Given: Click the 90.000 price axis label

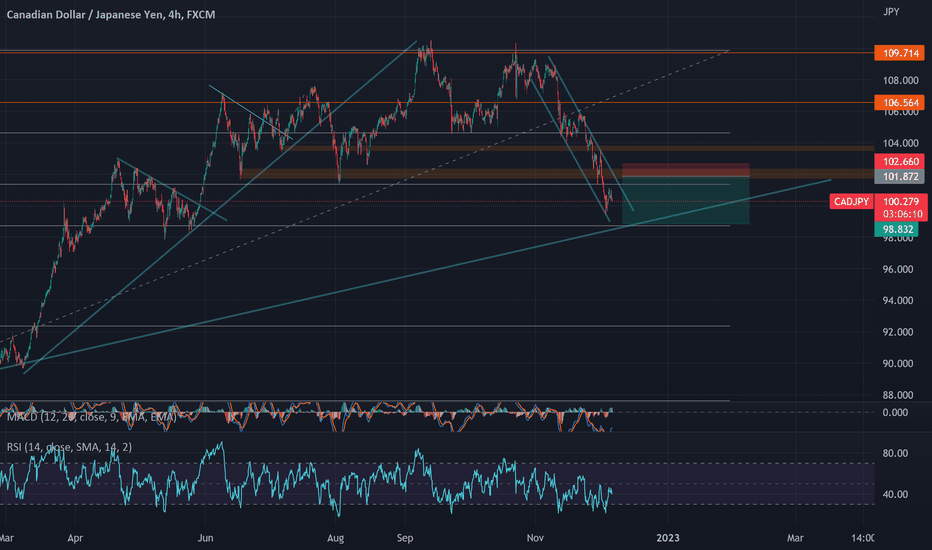Looking at the screenshot, I should click(898, 363).
